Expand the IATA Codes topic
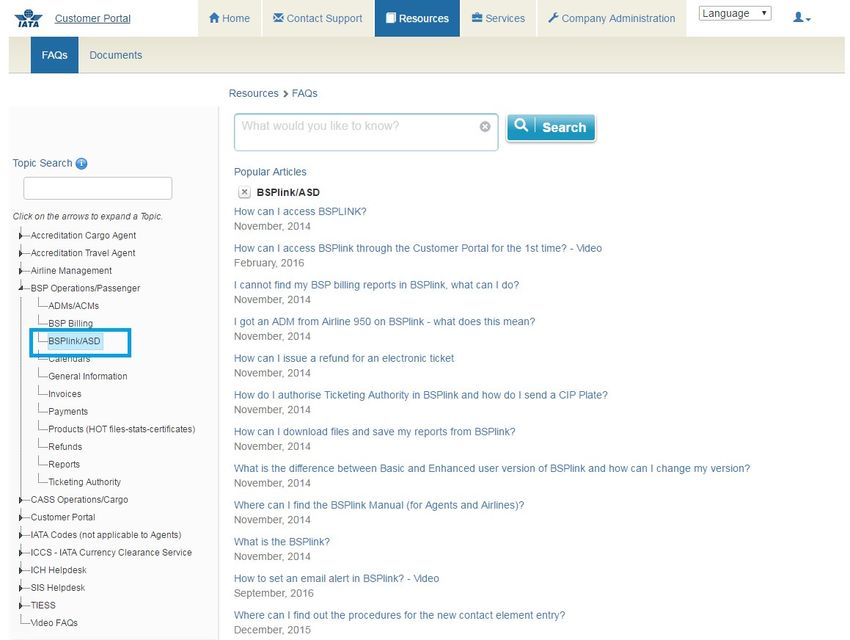 (21, 535)
